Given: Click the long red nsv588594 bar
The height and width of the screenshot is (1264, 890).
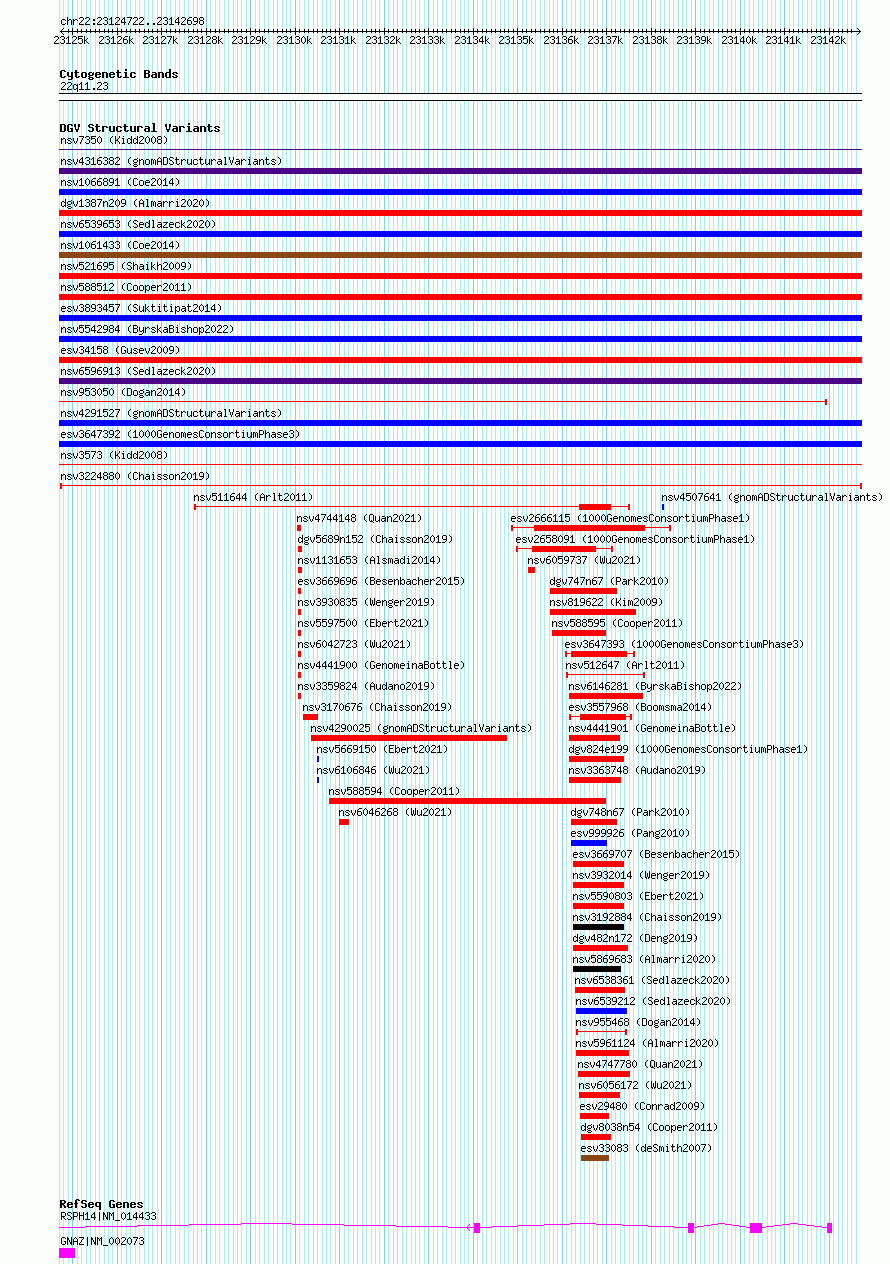Looking at the screenshot, I should point(467,801).
